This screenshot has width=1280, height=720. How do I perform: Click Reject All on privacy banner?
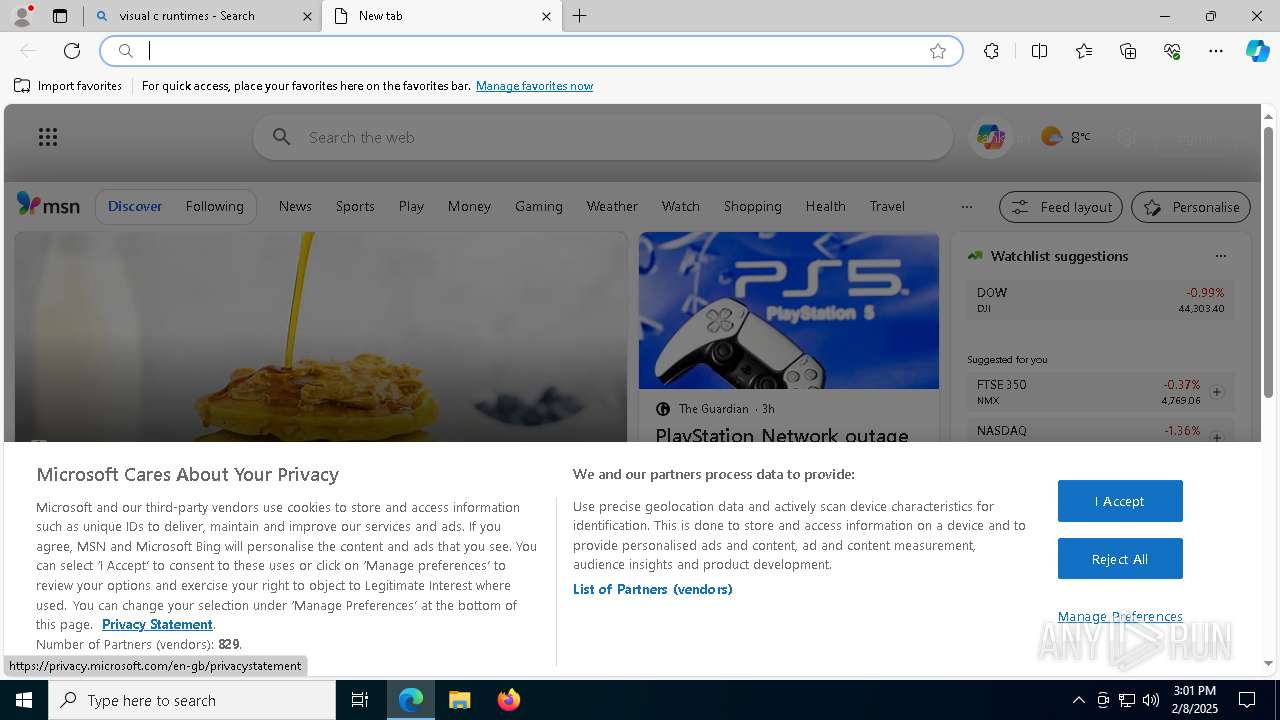1120,559
